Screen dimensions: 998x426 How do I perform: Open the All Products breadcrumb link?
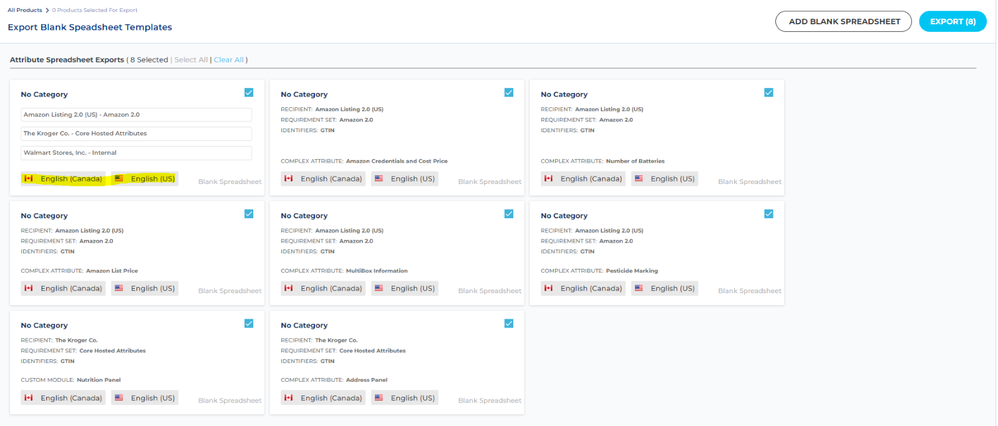tap(25, 10)
